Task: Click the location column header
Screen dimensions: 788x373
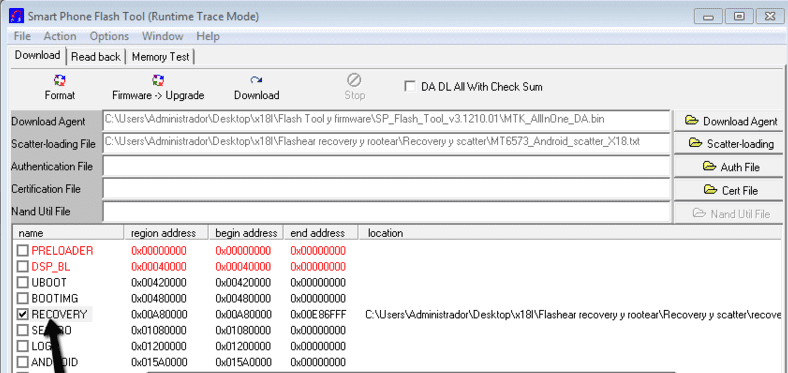Action: point(570,233)
